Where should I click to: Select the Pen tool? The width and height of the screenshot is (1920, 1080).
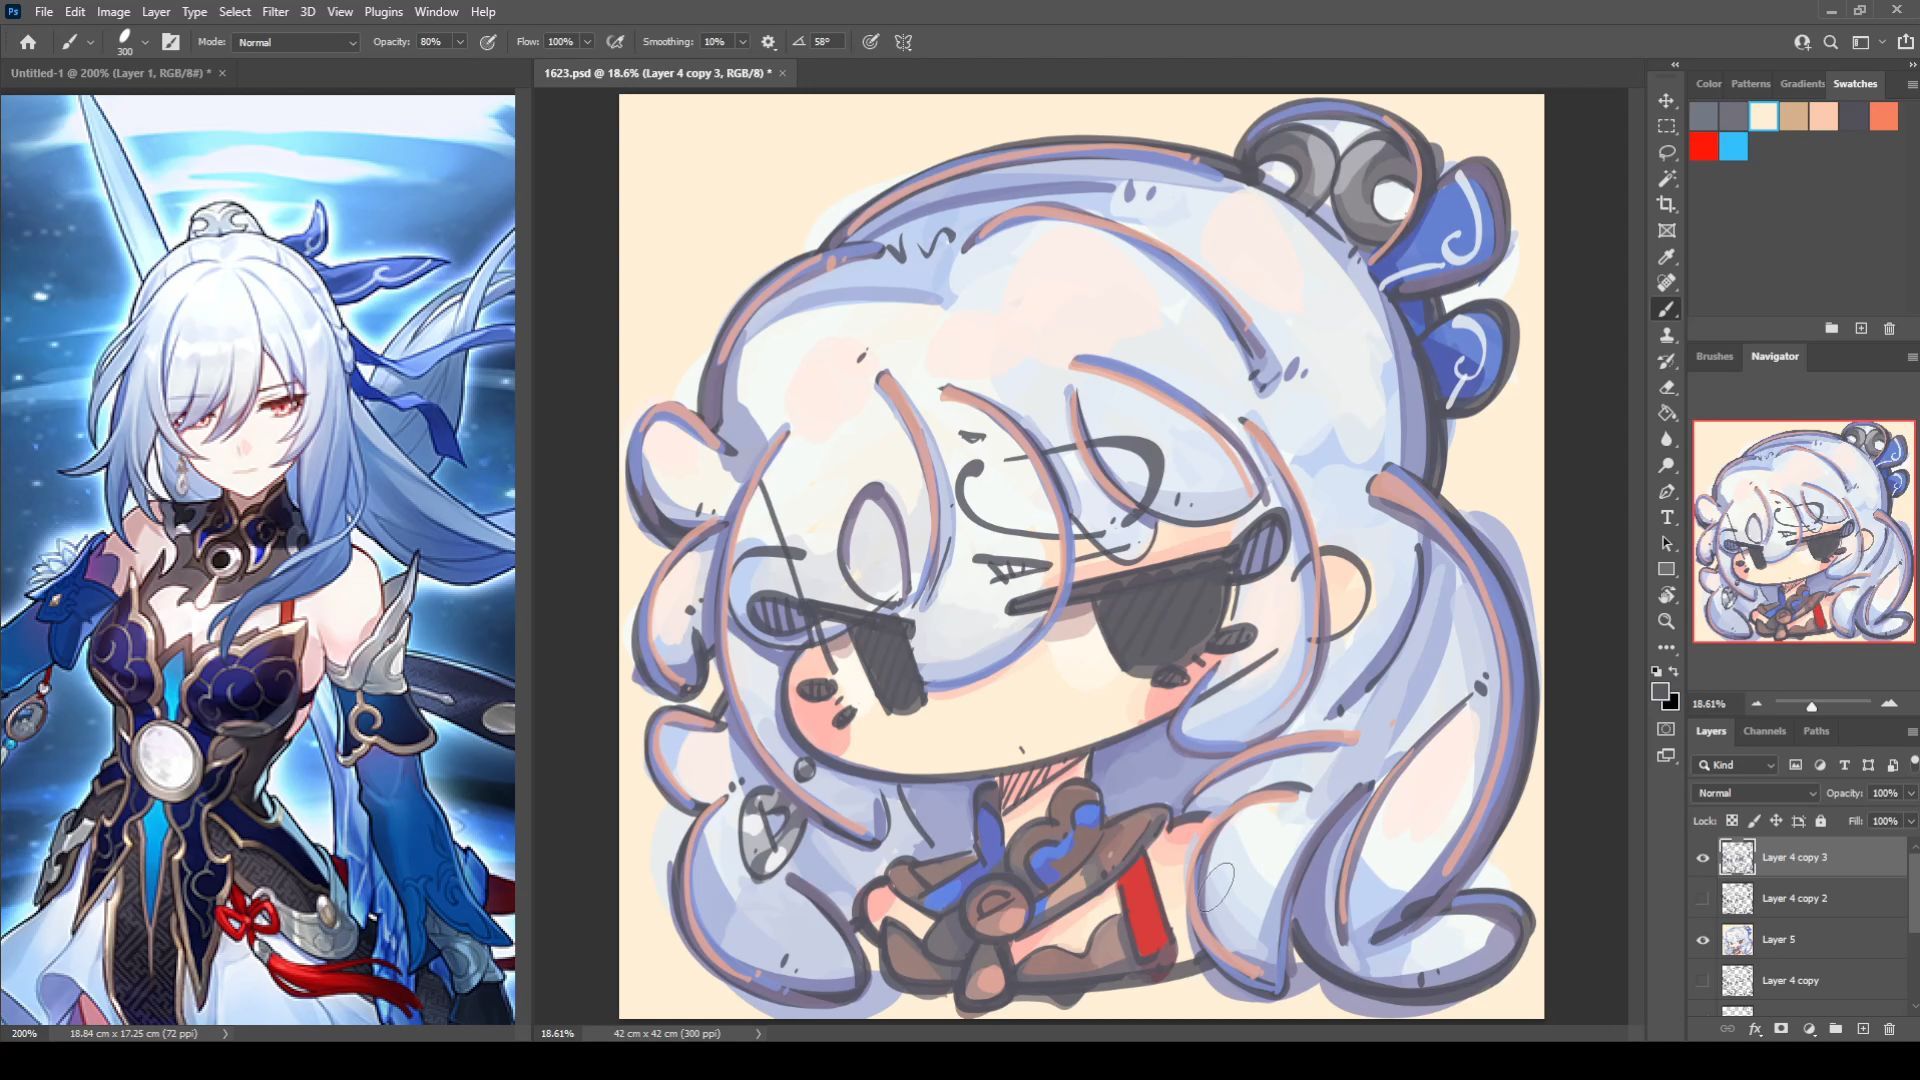click(1666, 491)
